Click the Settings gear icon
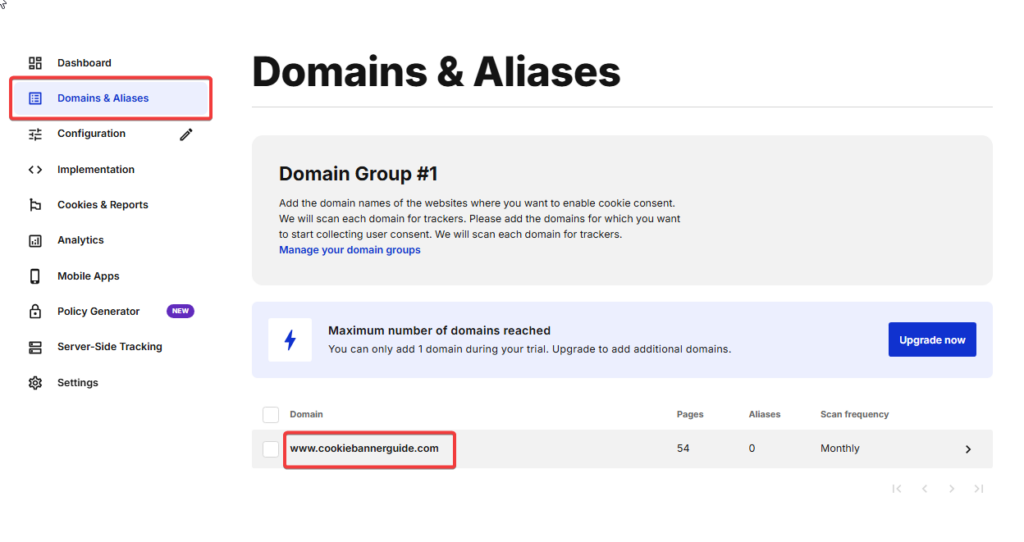 35,383
